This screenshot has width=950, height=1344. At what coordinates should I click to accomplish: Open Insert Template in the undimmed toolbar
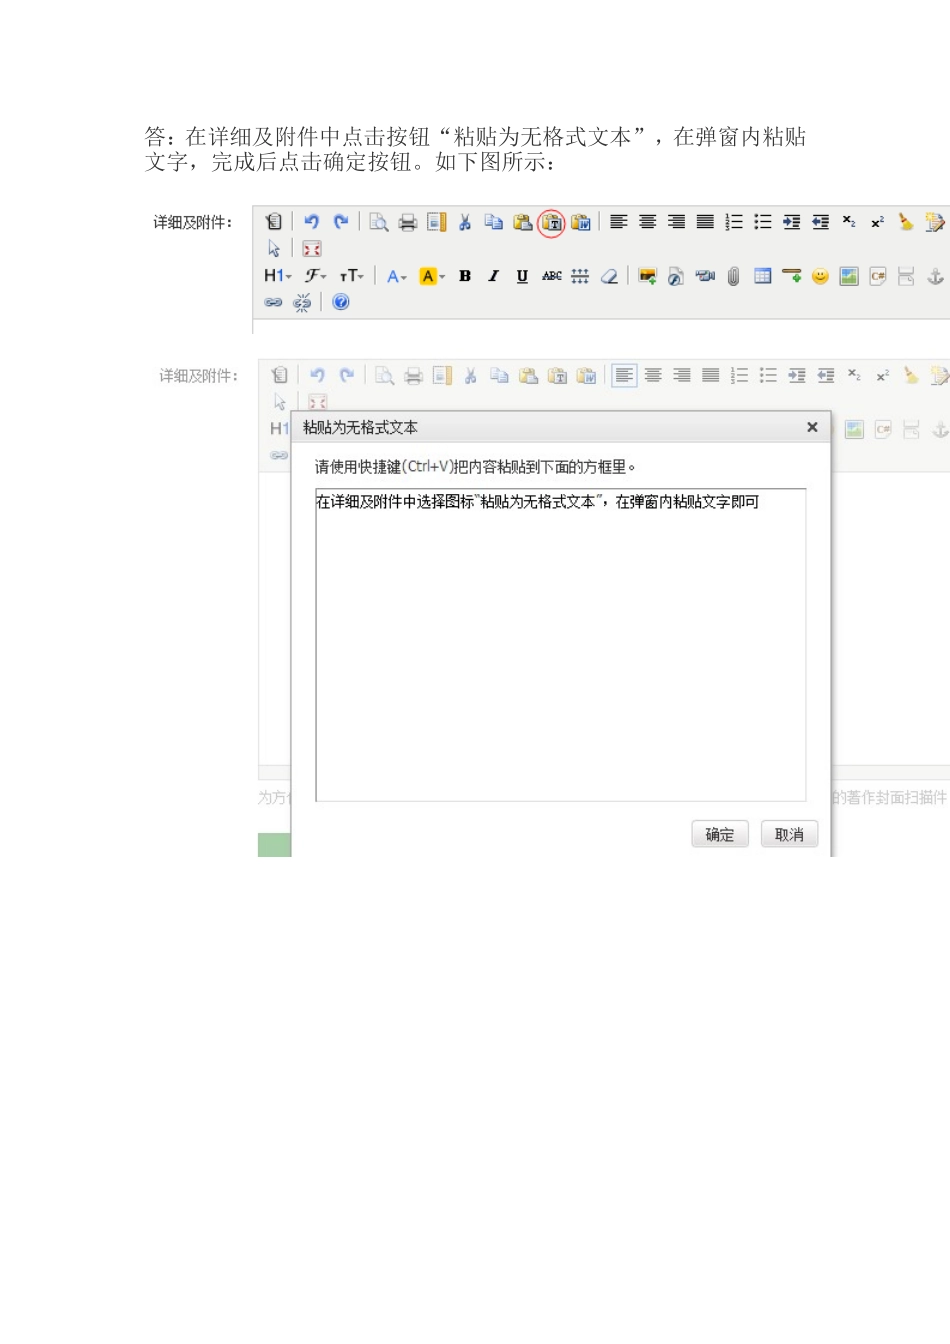click(437, 222)
